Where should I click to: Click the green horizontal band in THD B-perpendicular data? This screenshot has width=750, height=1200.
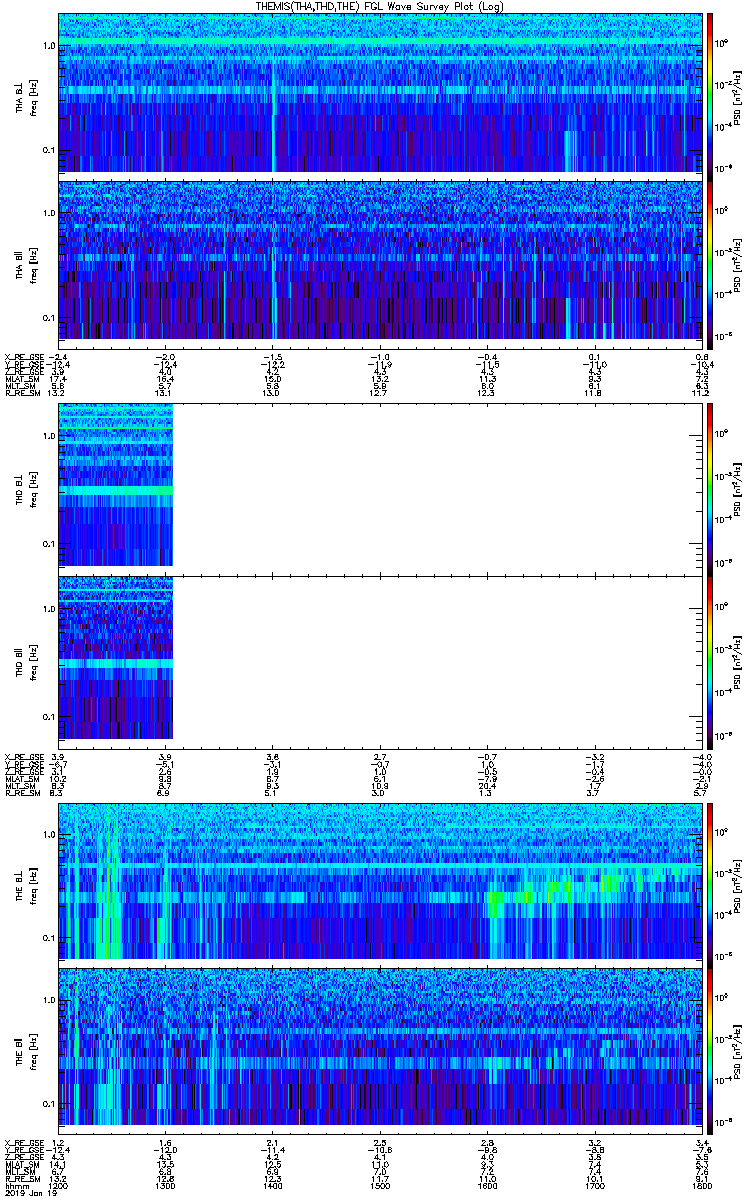click(116, 491)
